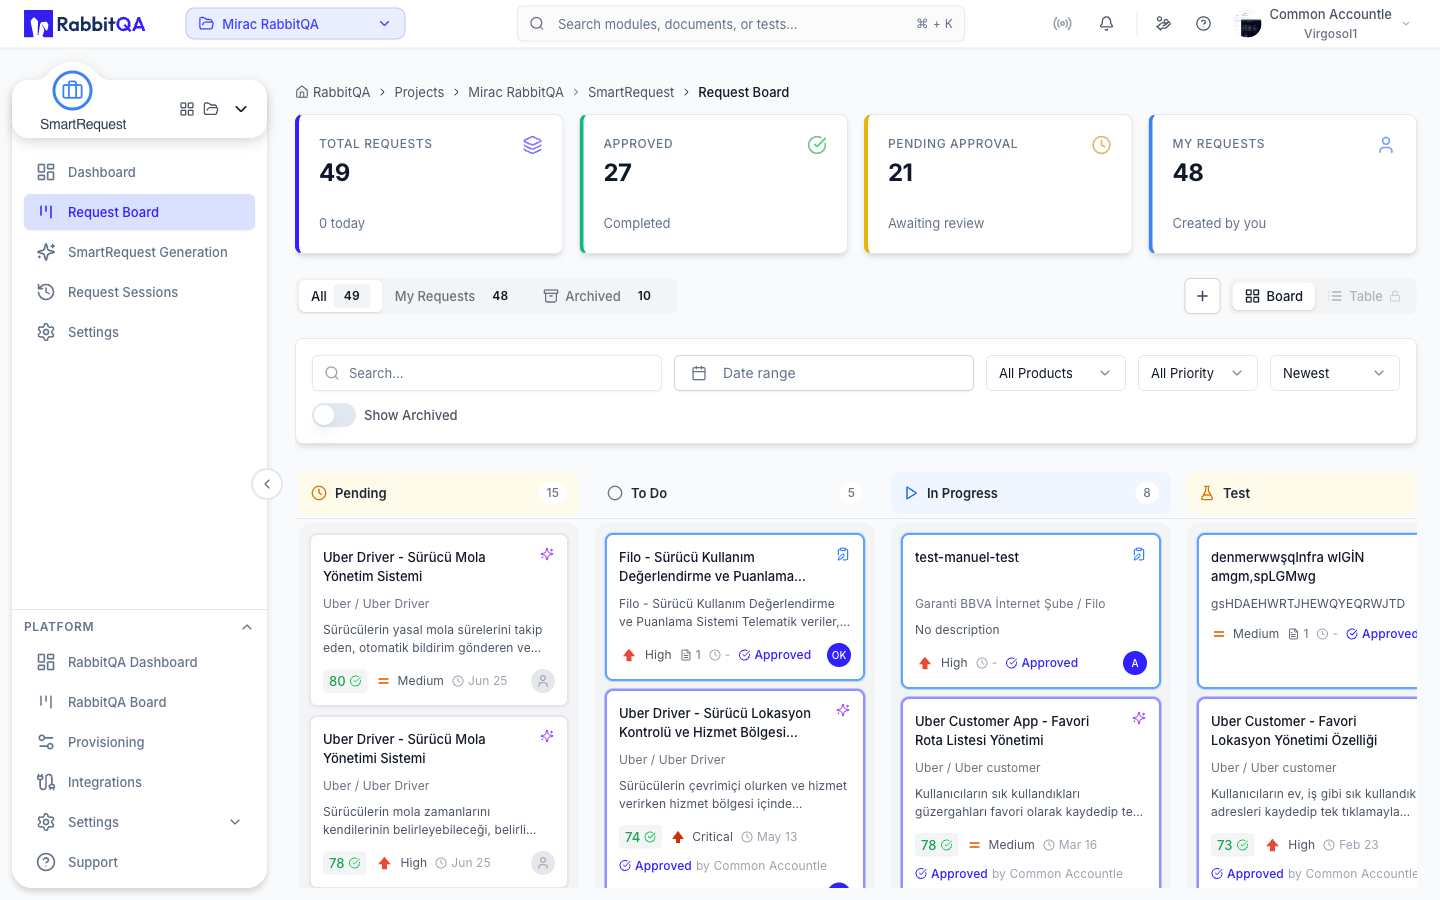Expand the platform Settings submenu chevron
Screen dimensions: 1440x900
(235, 822)
